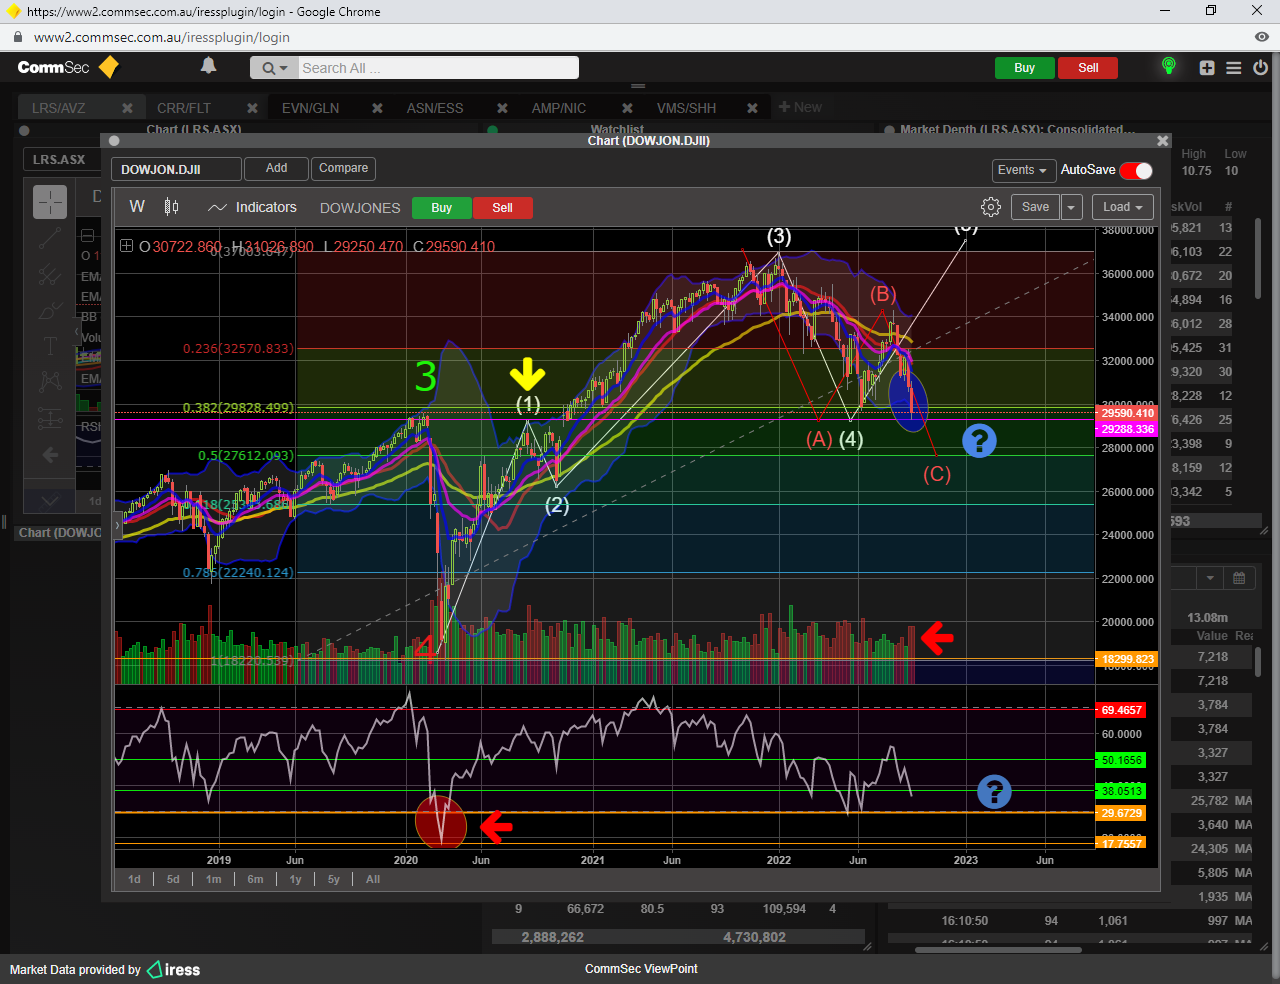Viewport: 1280px width, 984px height.
Task: Switch to the AMP/NIC tab
Action: (x=559, y=108)
